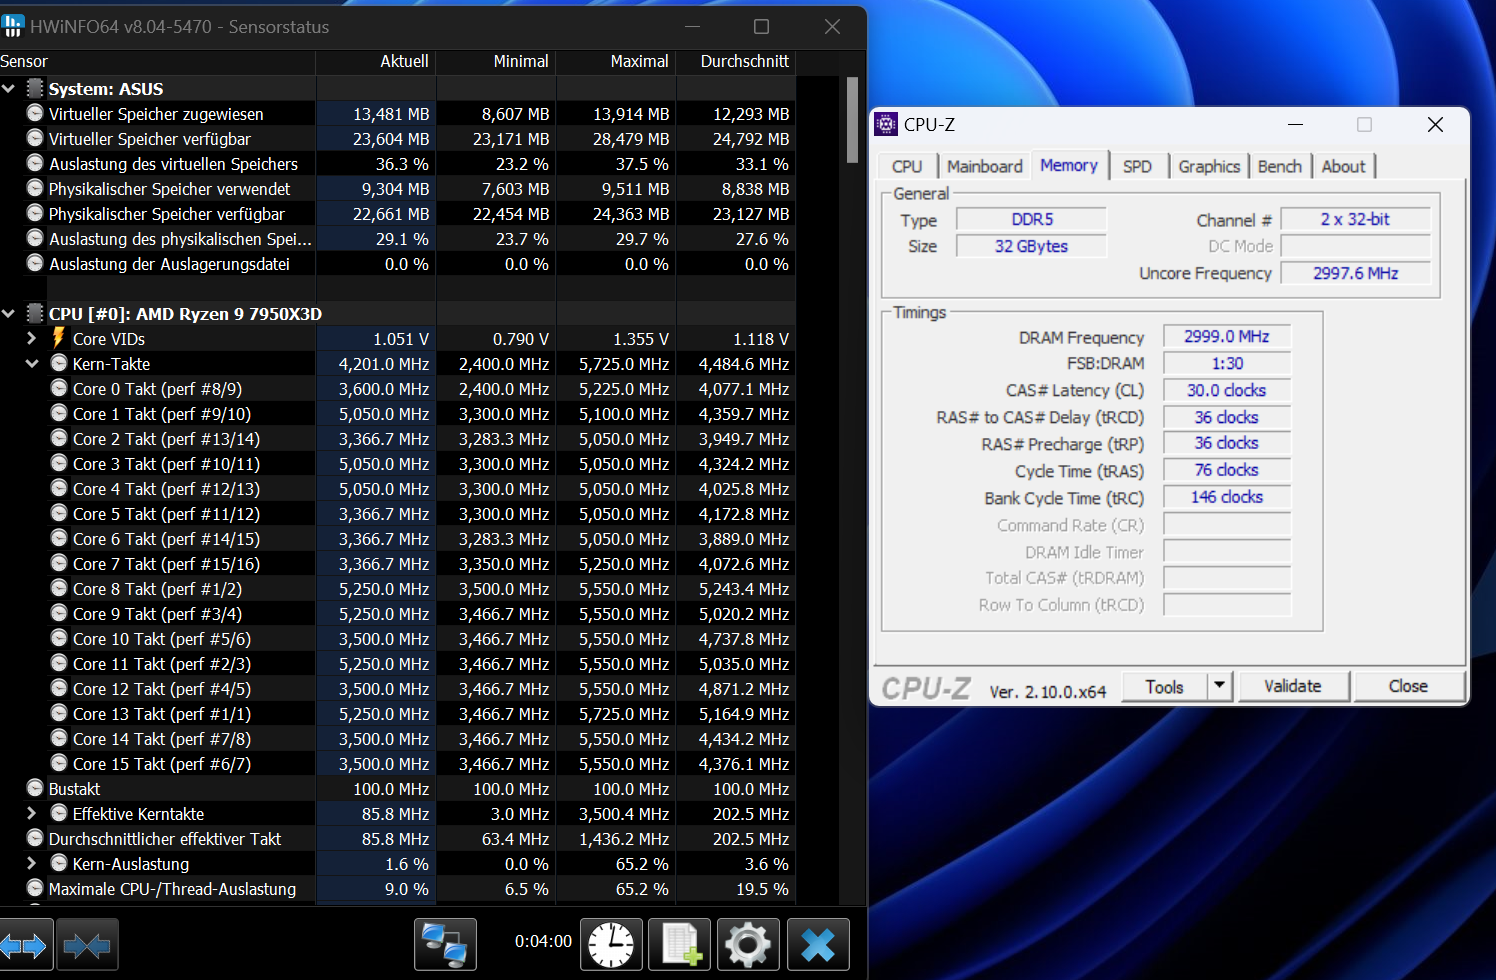
Task: Open the Graphics tab in CPU-Z
Action: [x=1209, y=166]
